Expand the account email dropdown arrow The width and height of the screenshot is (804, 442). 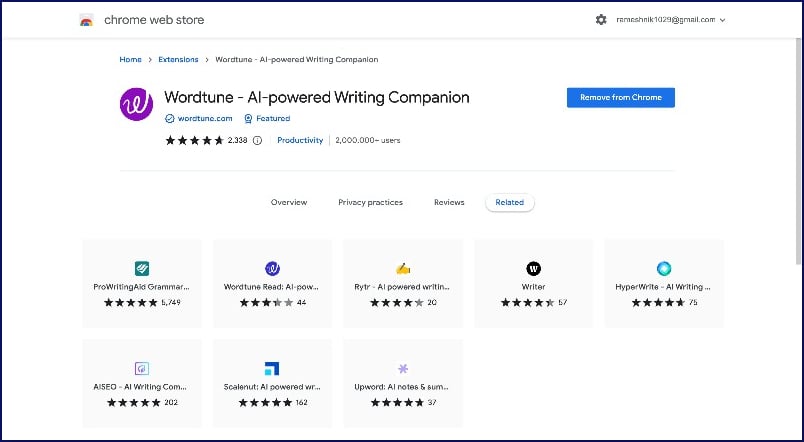[x=722, y=21]
